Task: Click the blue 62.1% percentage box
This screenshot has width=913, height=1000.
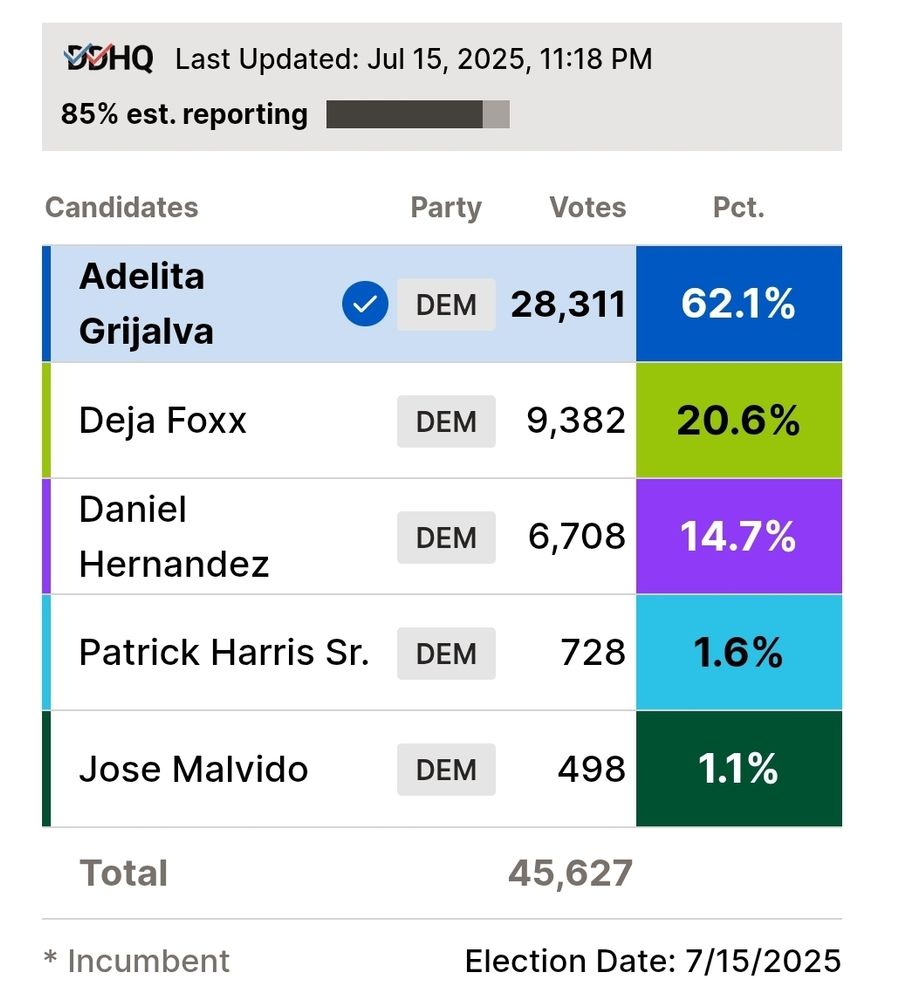Action: point(739,304)
